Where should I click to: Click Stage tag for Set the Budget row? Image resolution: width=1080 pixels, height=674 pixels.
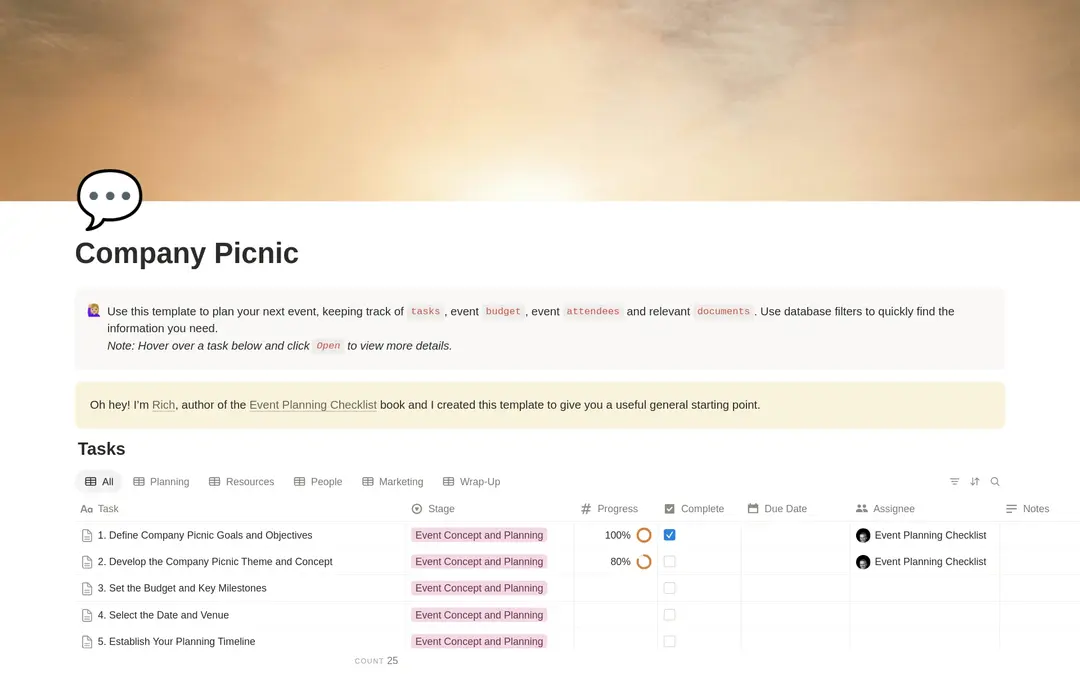click(479, 588)
